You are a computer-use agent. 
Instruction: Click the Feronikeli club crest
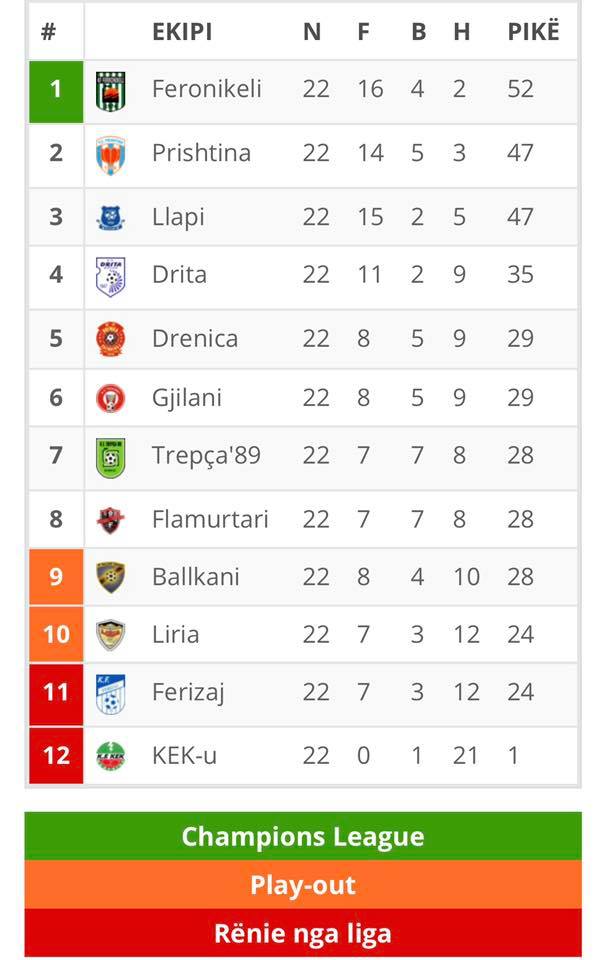[111, 91]
